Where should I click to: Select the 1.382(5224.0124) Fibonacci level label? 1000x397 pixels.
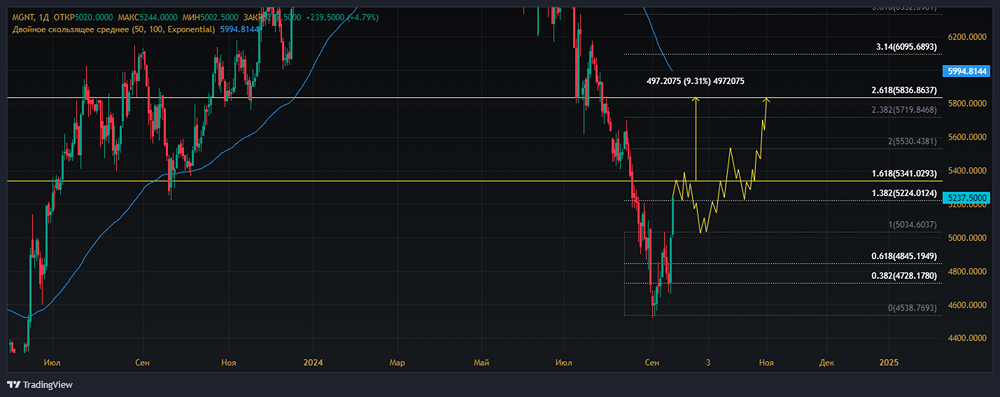(904, 192)
